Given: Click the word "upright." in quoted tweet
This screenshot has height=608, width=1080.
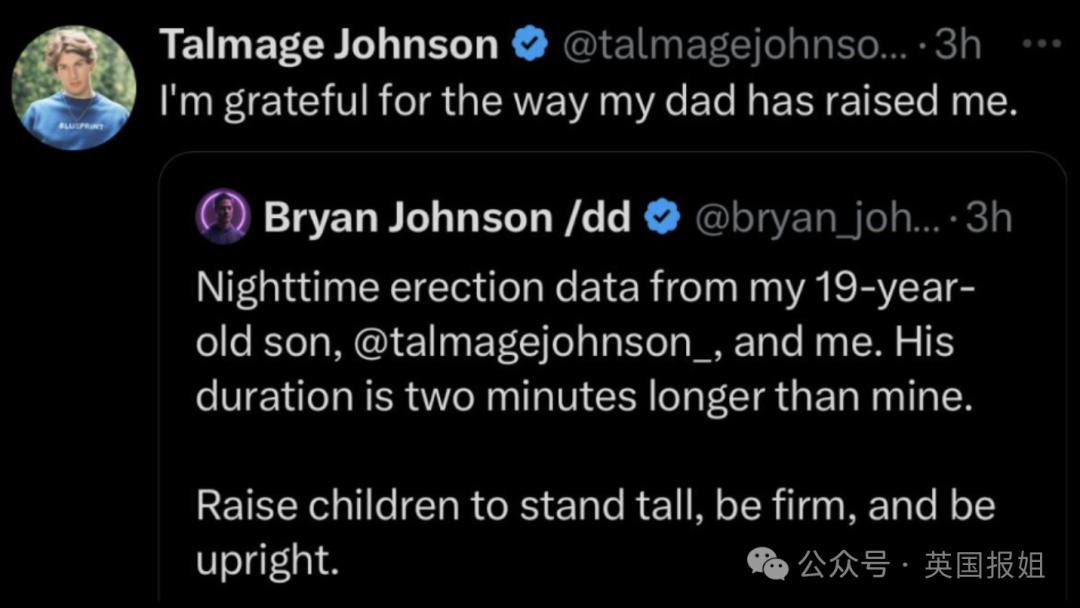Looking at the screenshot, I should (x=268, y=561).
